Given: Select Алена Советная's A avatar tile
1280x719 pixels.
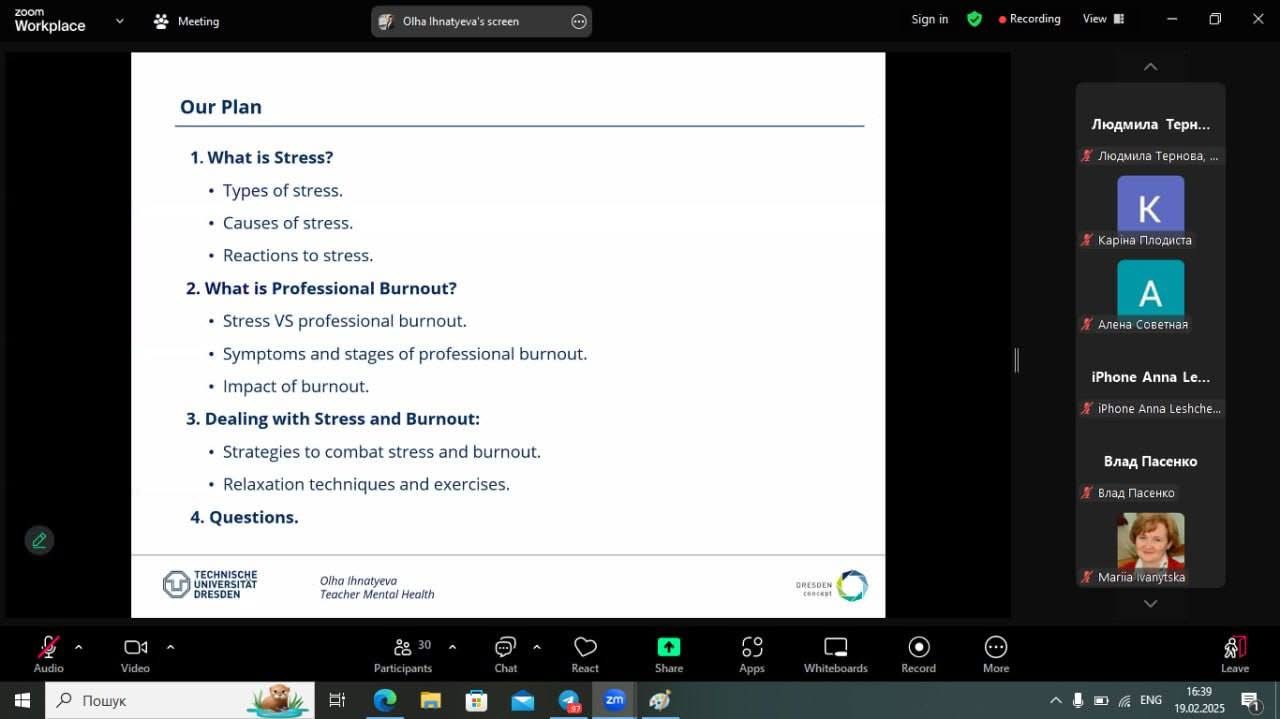Looking at the screenshot, I should pos(1150,294).
